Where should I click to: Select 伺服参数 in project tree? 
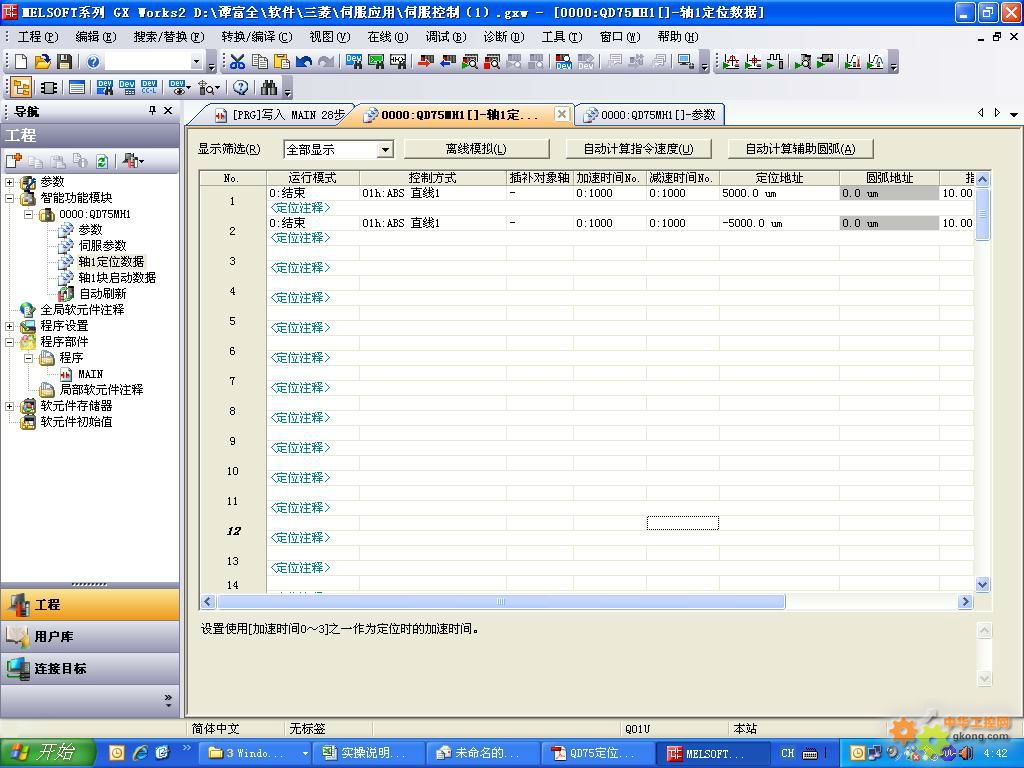(x=102, y=246)
